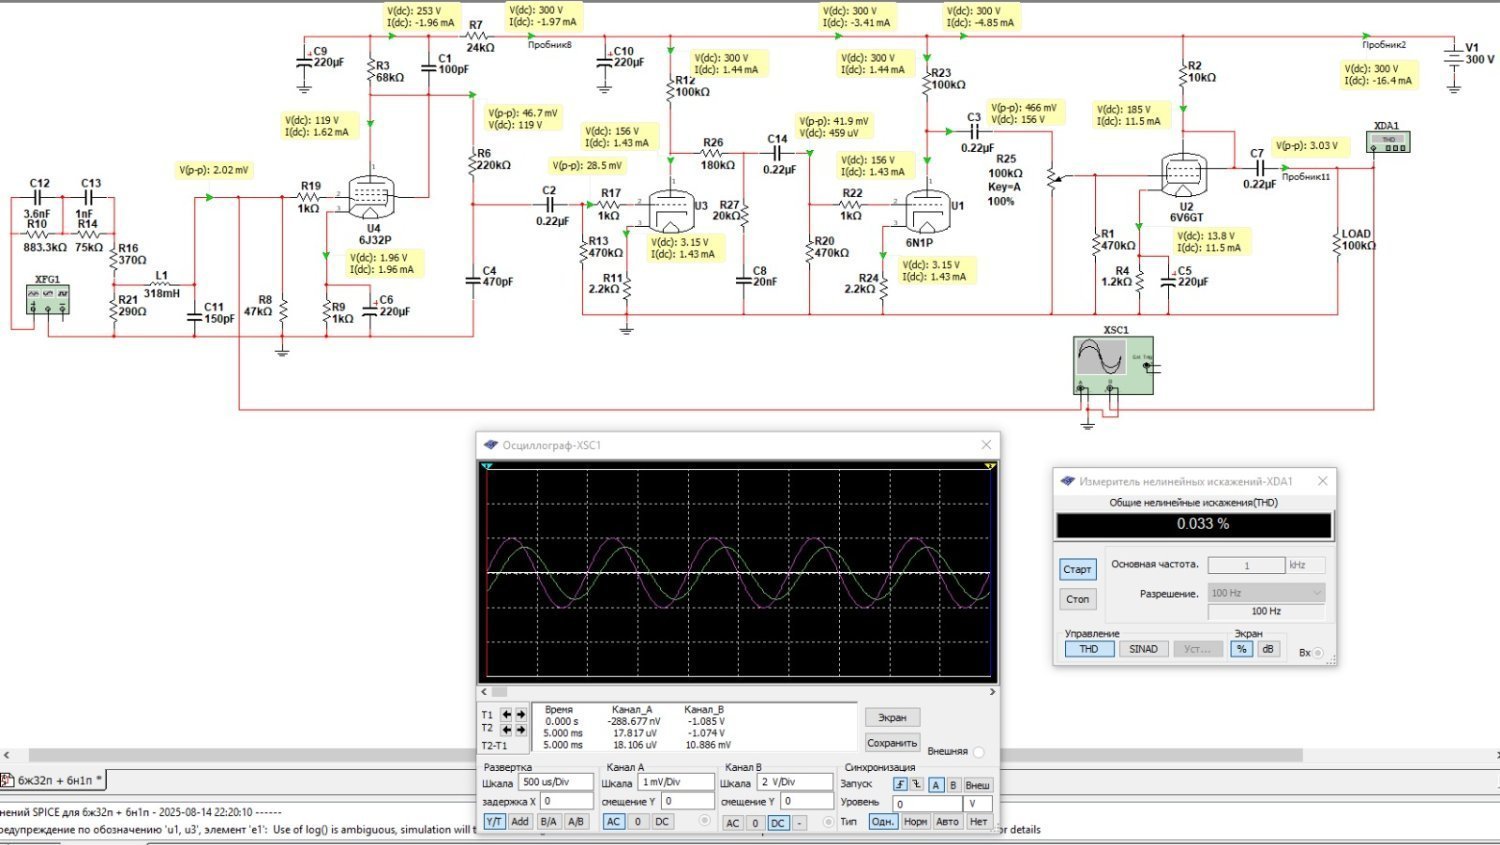Select the C9 220µF capacitor symbol
The image size is (1500, 845).
pos(305,62)
